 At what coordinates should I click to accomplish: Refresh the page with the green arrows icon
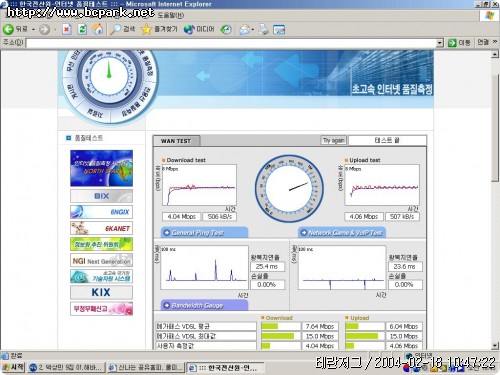(x=82, y=30)
